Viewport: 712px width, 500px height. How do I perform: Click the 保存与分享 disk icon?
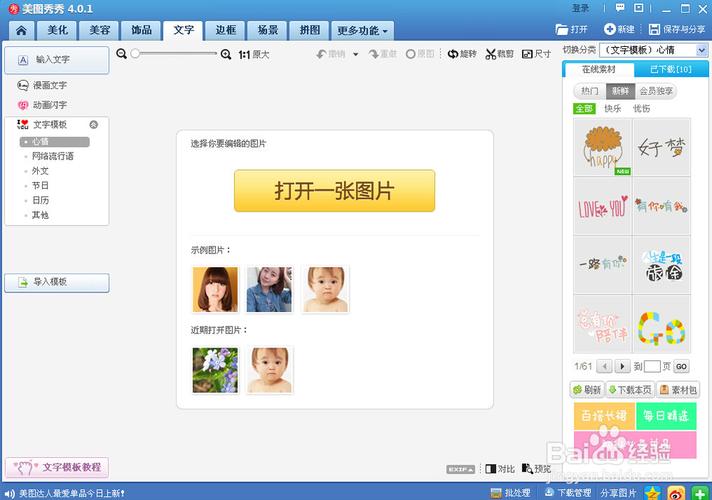[x=654, y=30]
